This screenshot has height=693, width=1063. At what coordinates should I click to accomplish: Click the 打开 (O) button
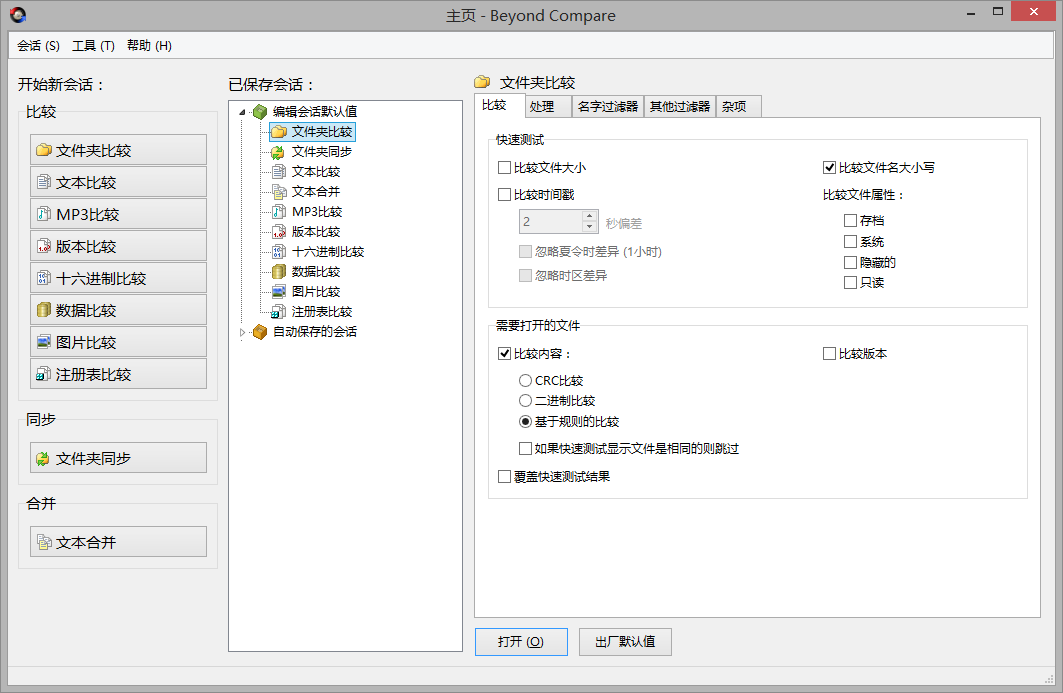[x=521, y=642]
